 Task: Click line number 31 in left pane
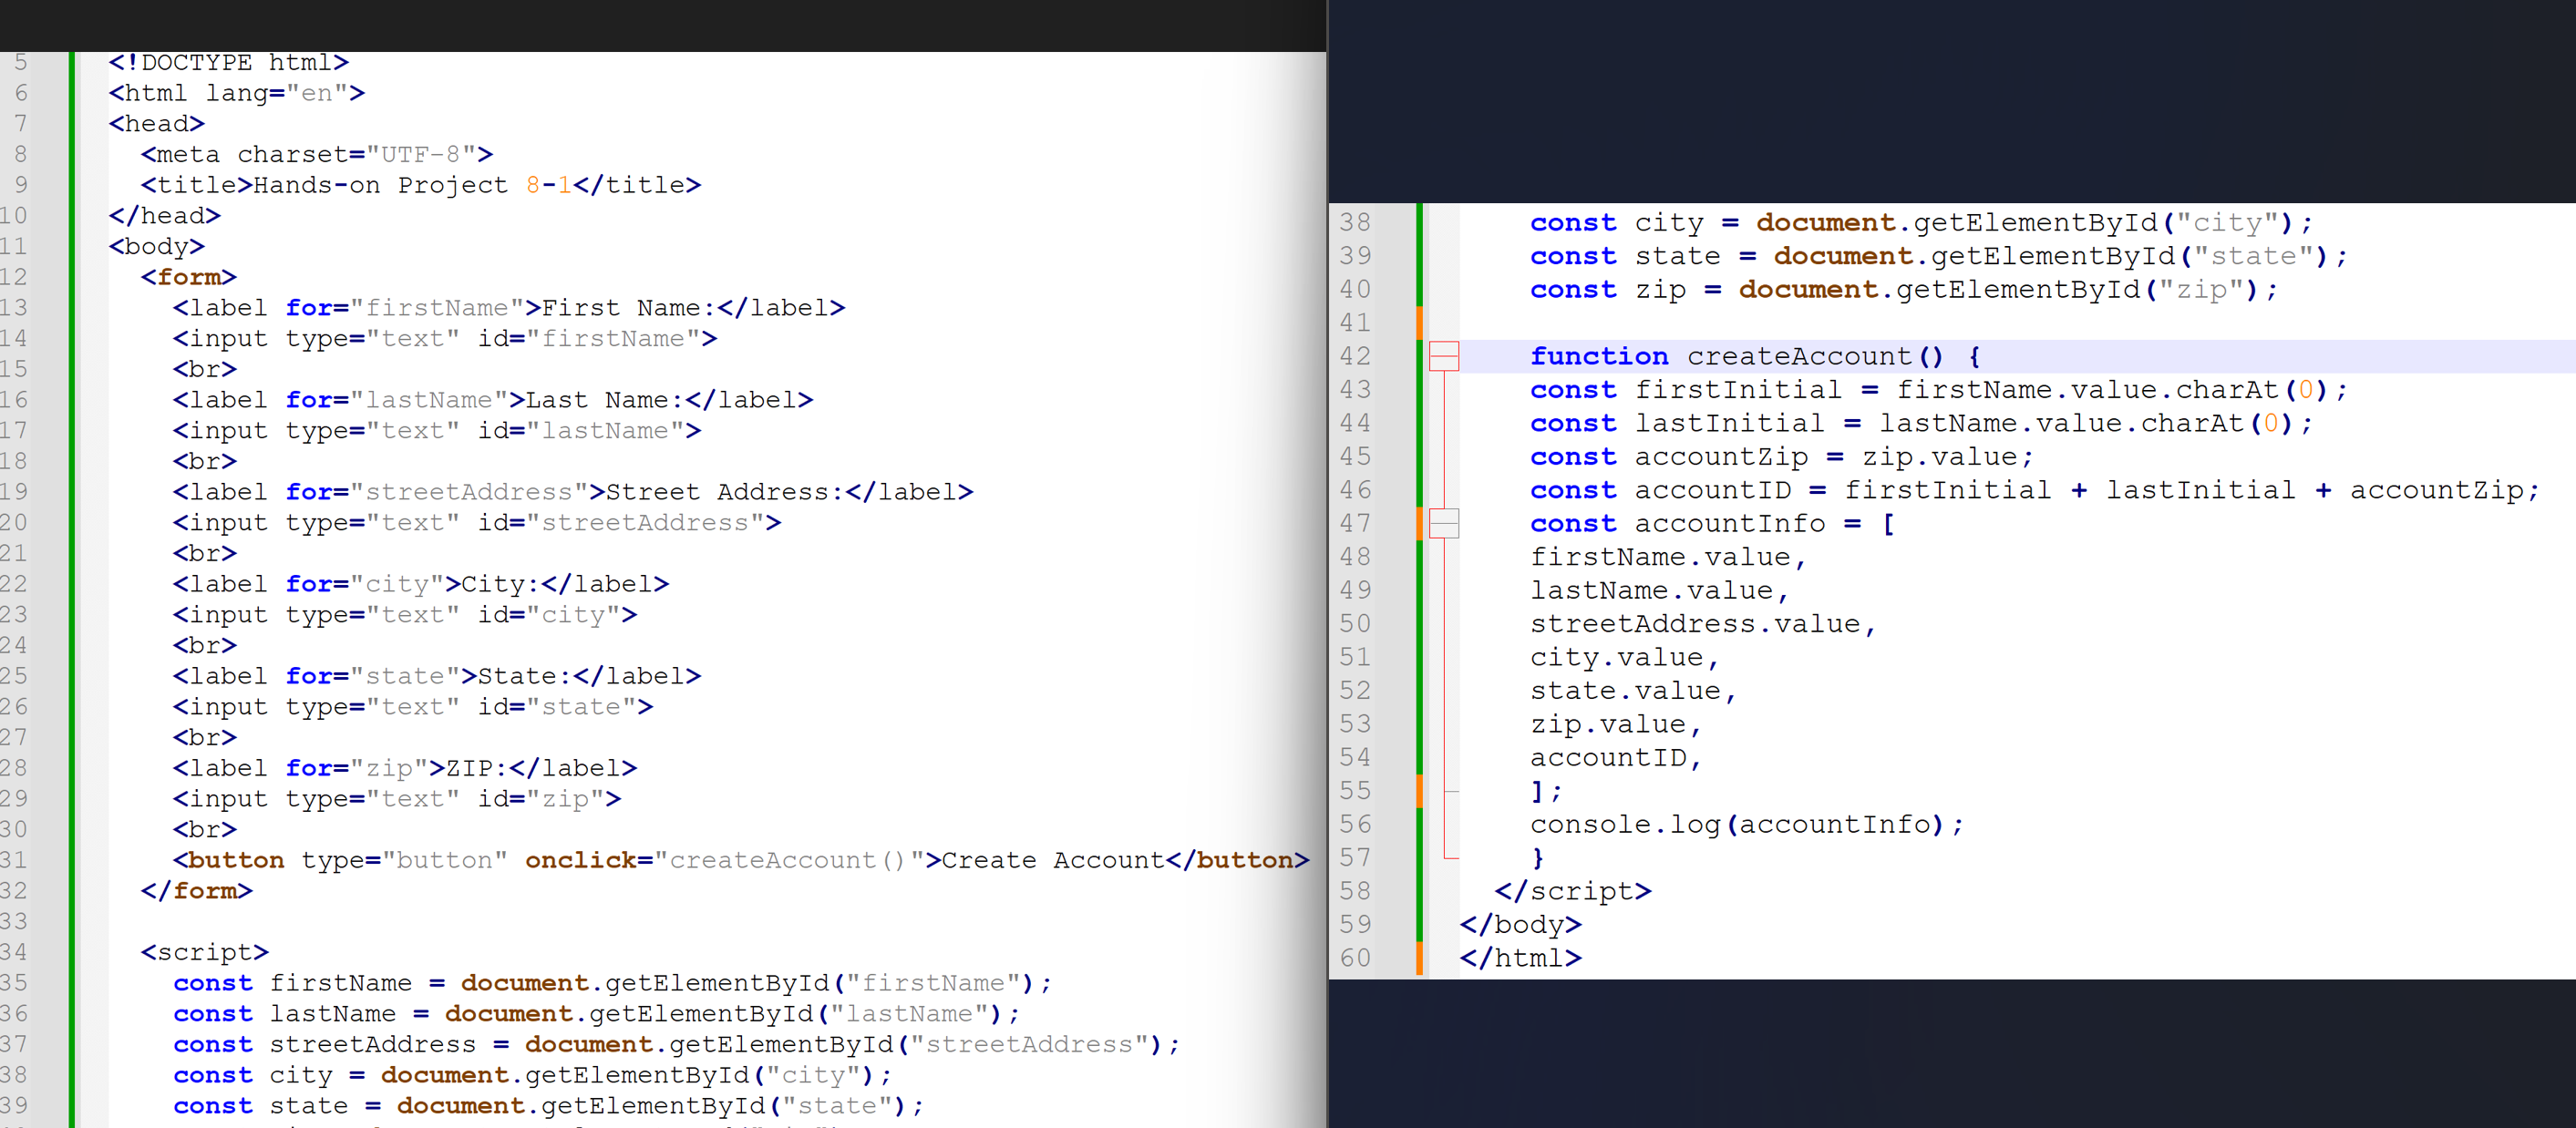[14, 860]
